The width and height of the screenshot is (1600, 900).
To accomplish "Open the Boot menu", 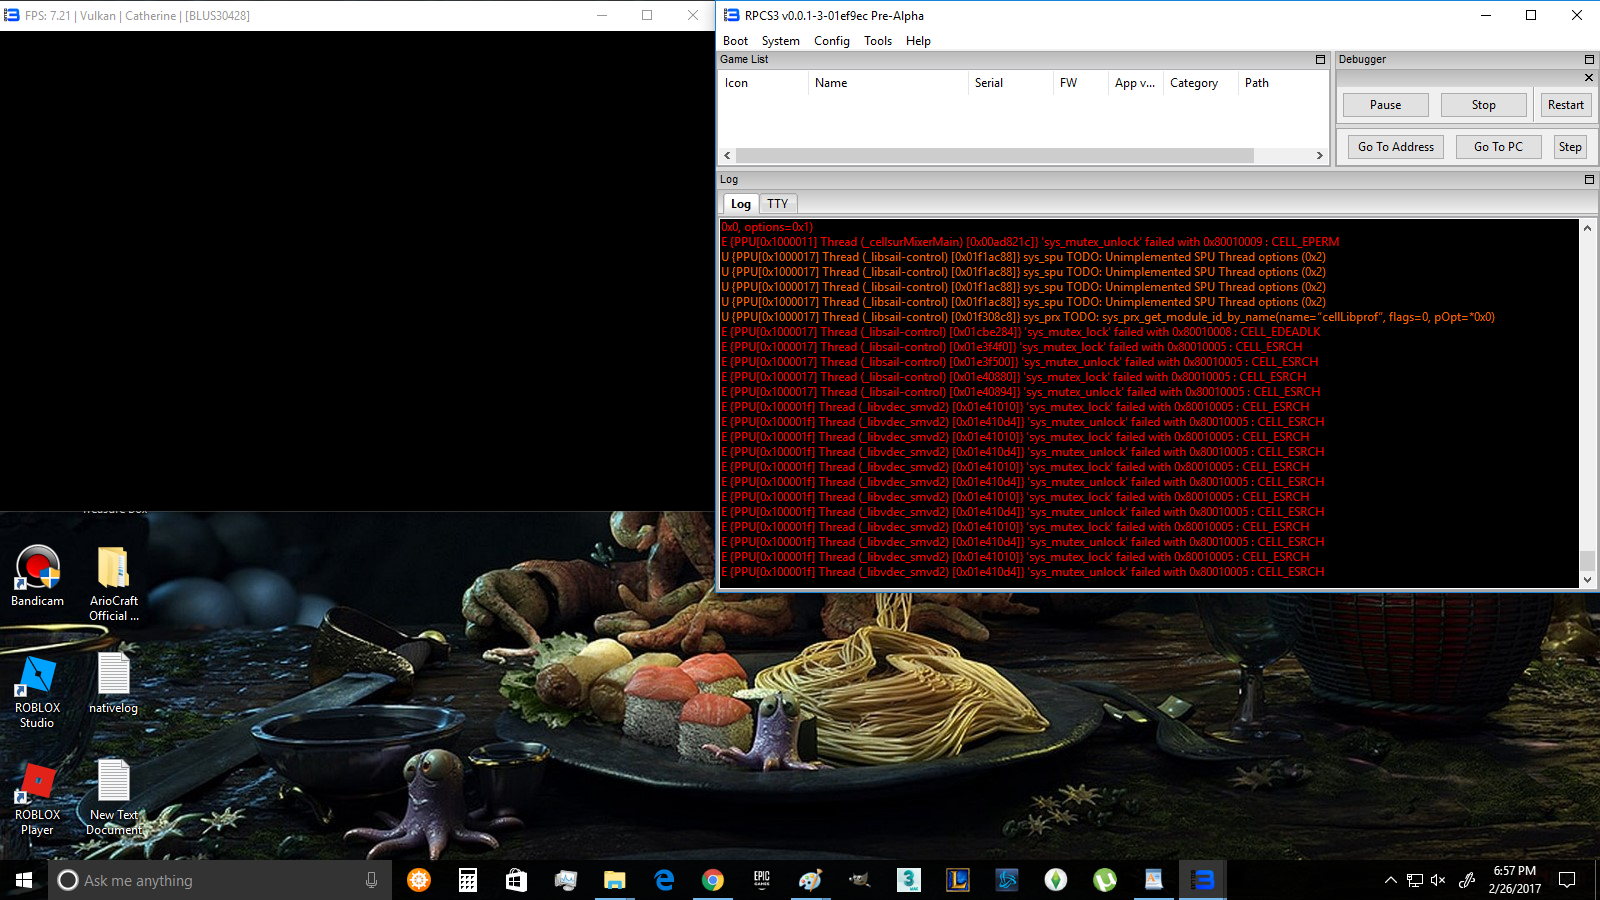I will [x=735, y=41].
